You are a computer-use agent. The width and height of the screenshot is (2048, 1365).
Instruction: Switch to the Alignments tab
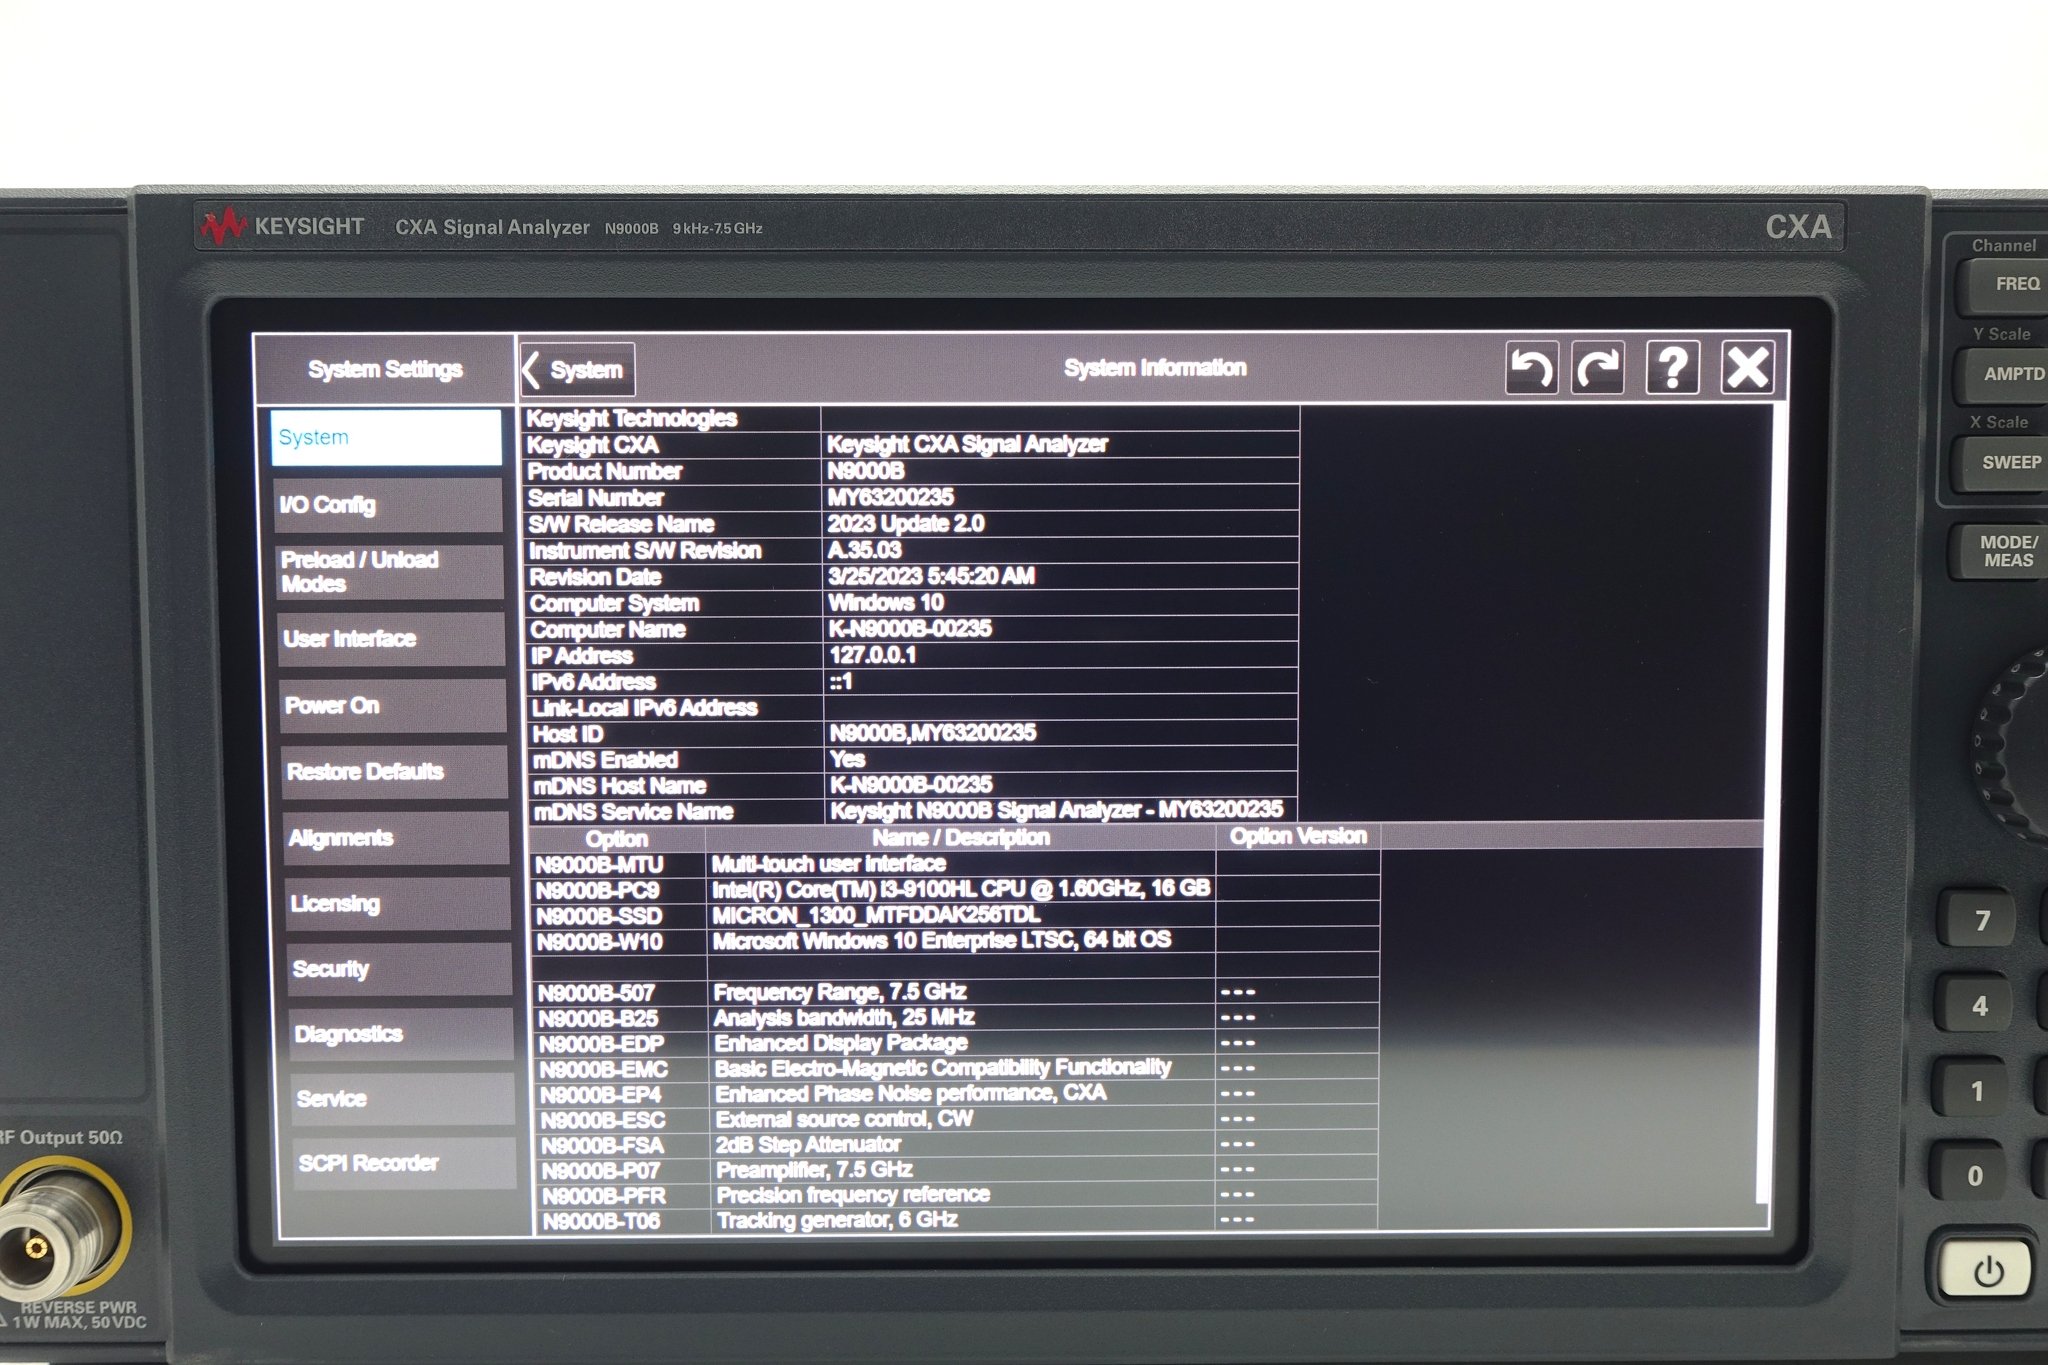coord(397,837)
